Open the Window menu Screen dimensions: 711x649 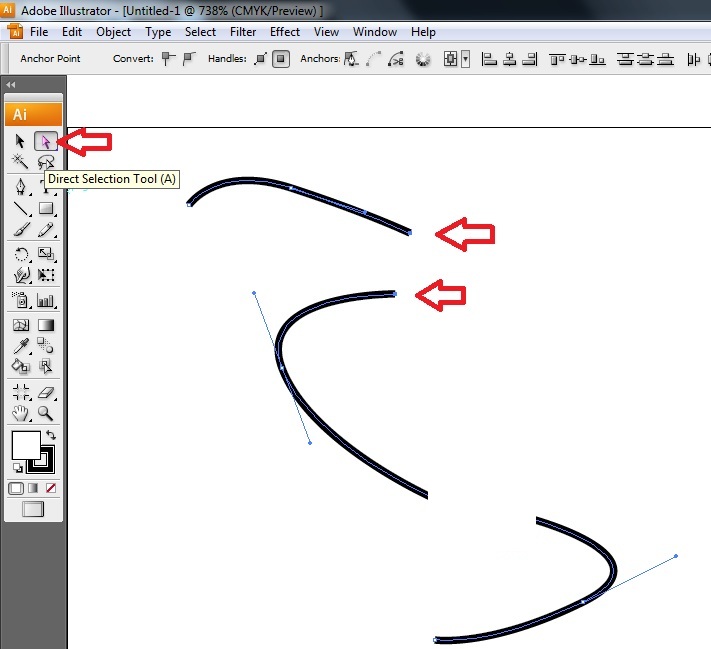pos(375,32)
